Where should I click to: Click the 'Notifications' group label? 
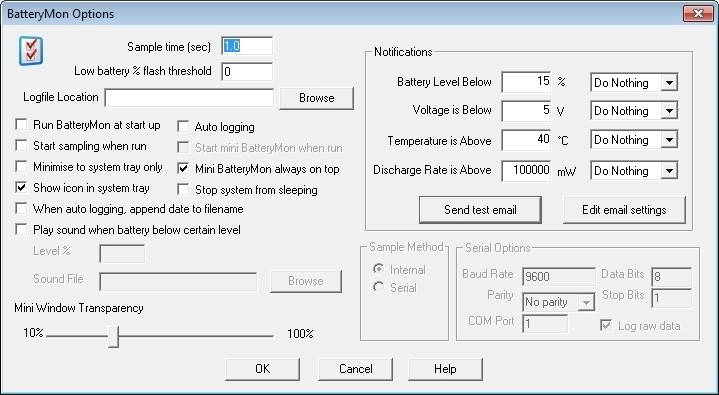coord(403,52)
